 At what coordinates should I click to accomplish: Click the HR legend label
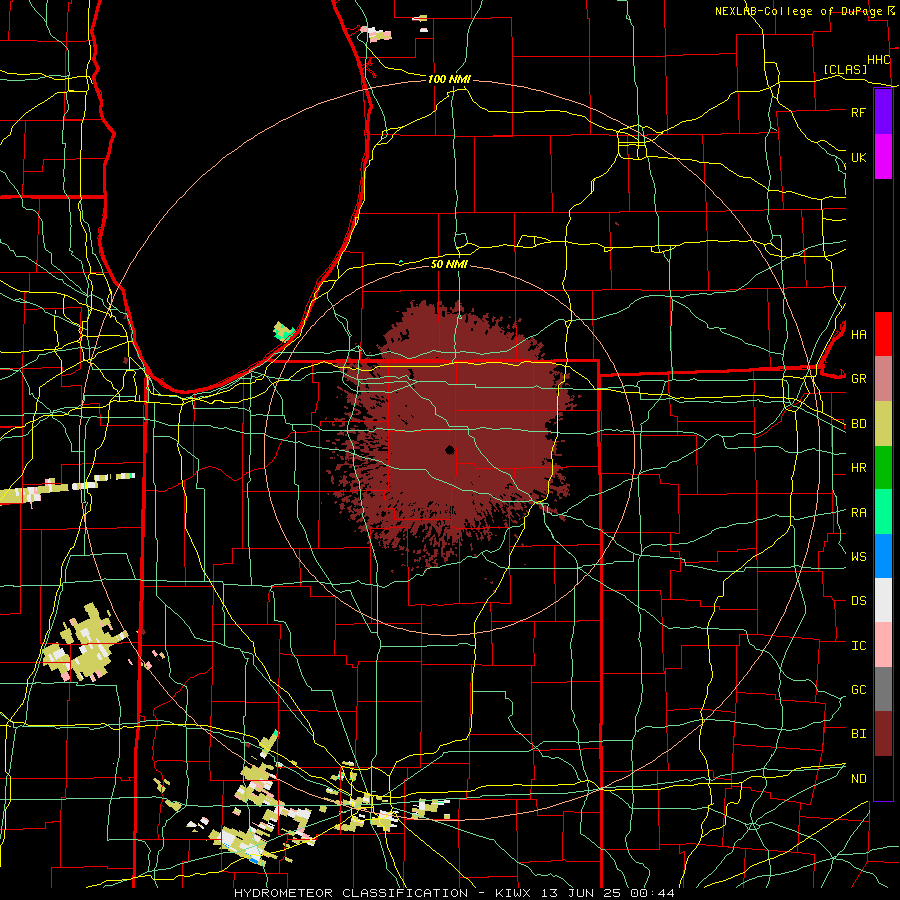tap(858, 468)
